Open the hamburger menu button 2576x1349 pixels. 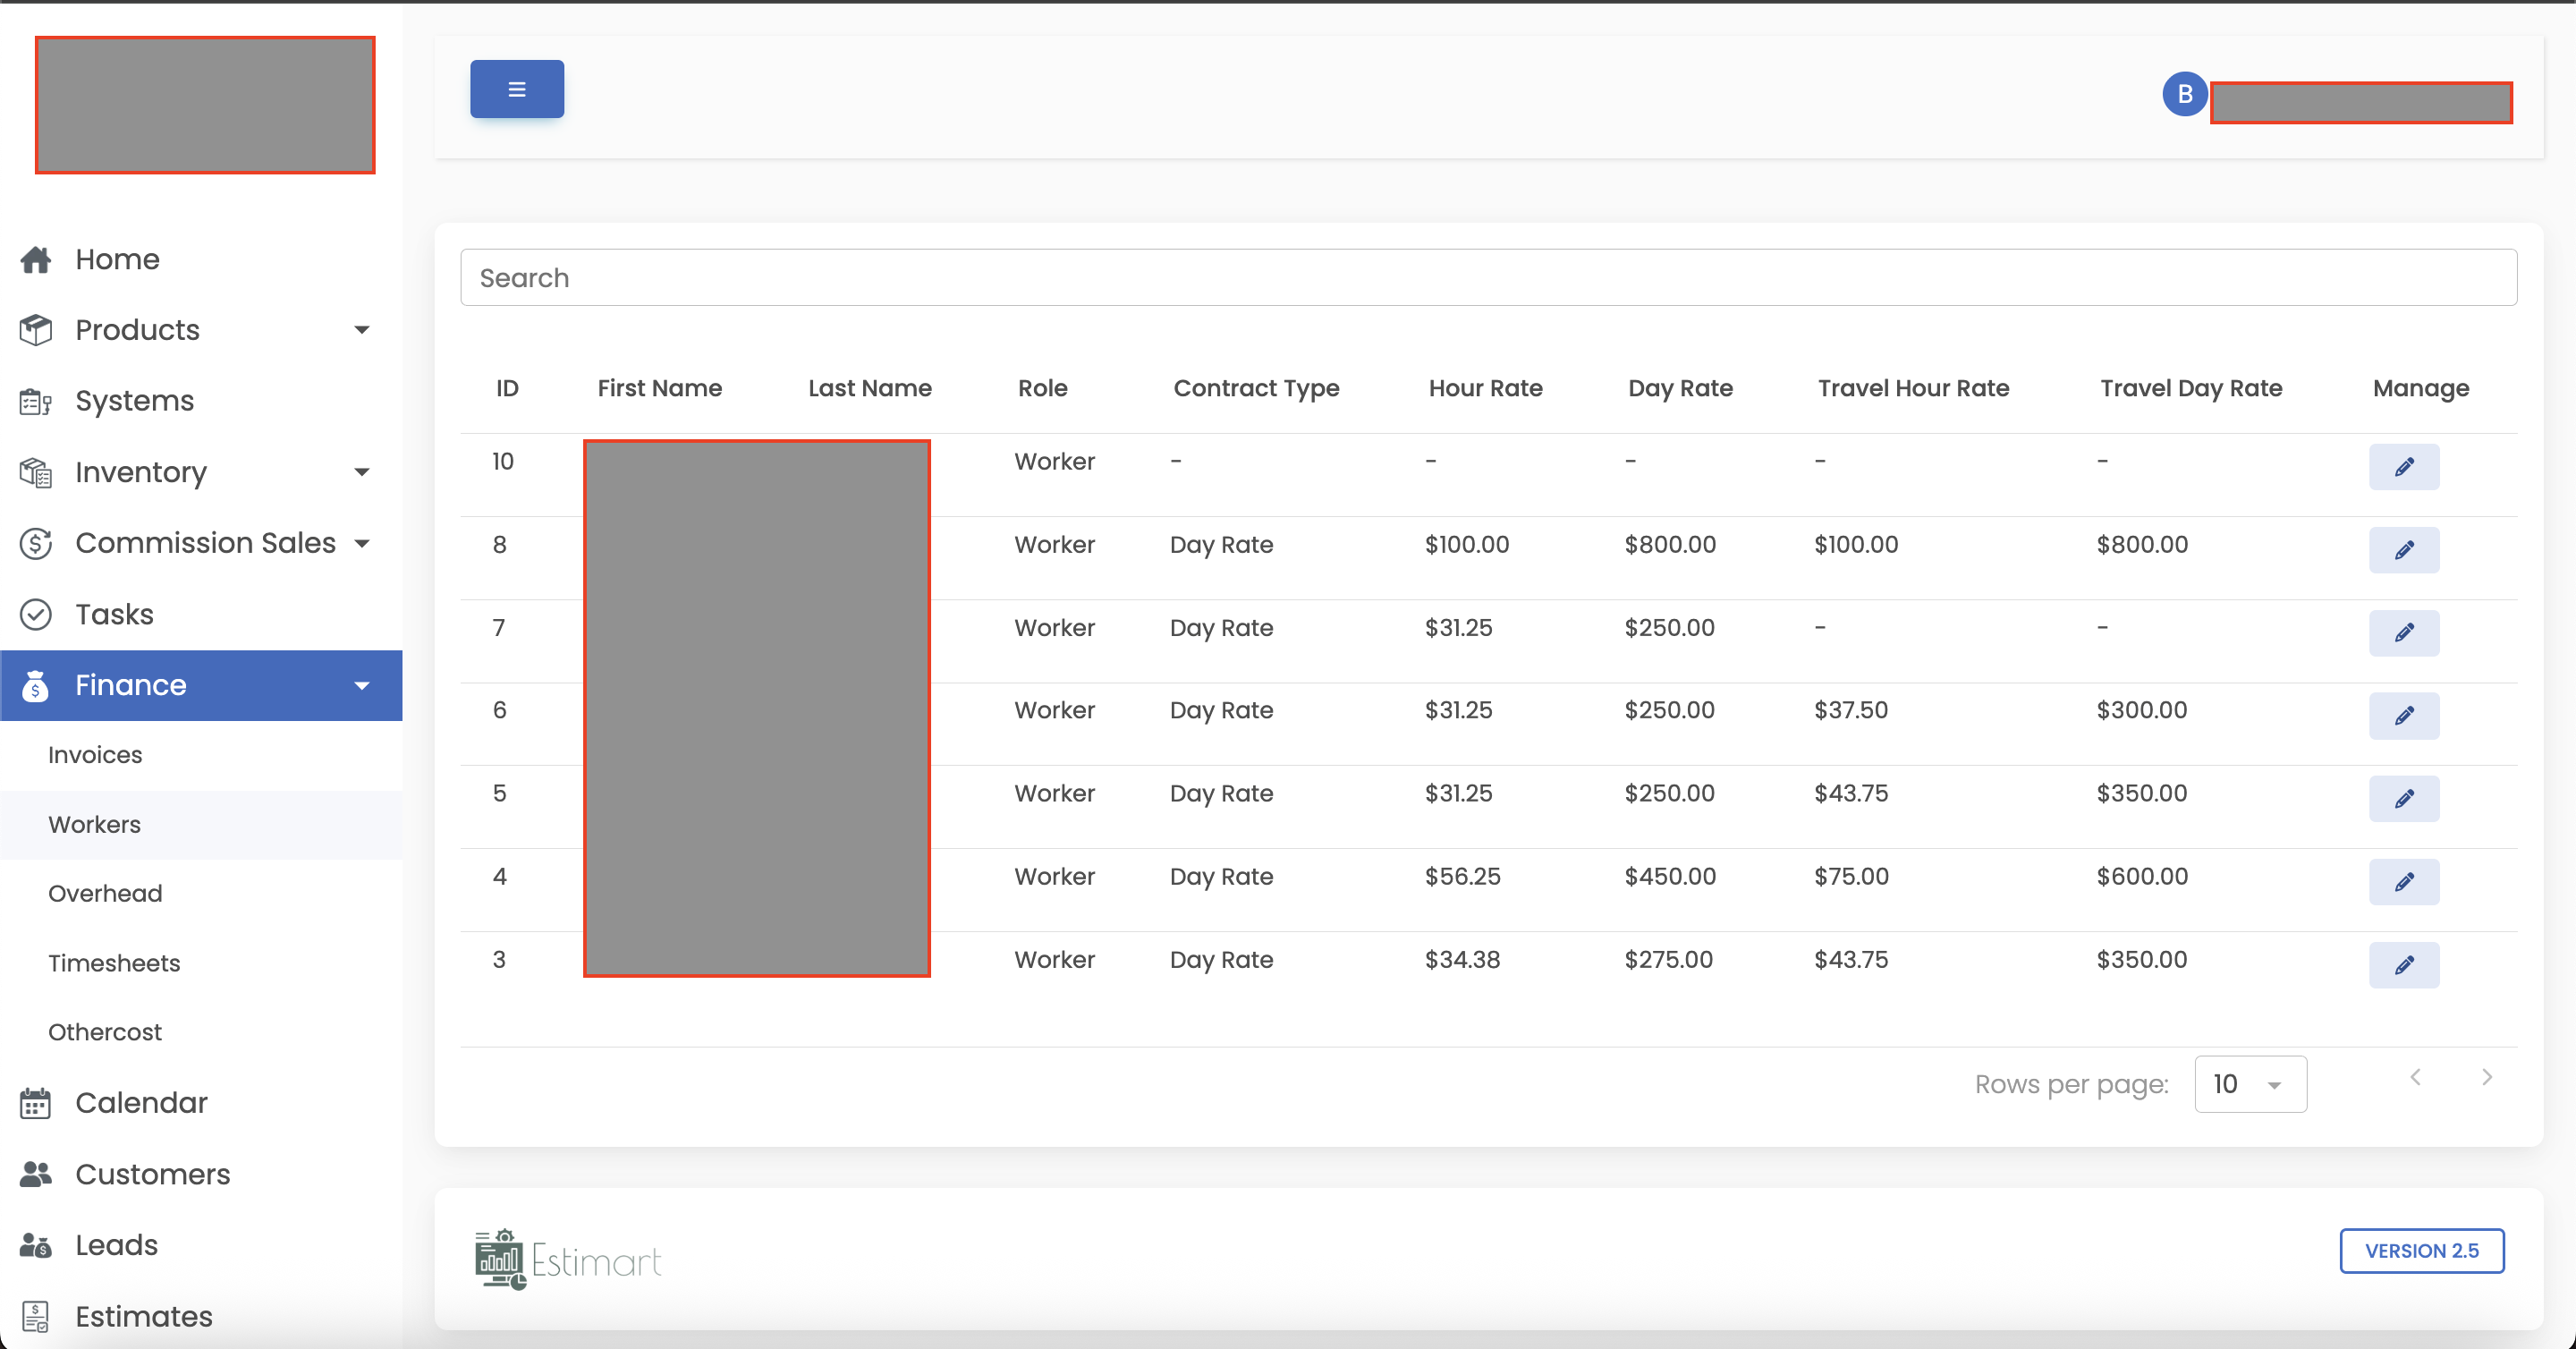tap(516, 88)
